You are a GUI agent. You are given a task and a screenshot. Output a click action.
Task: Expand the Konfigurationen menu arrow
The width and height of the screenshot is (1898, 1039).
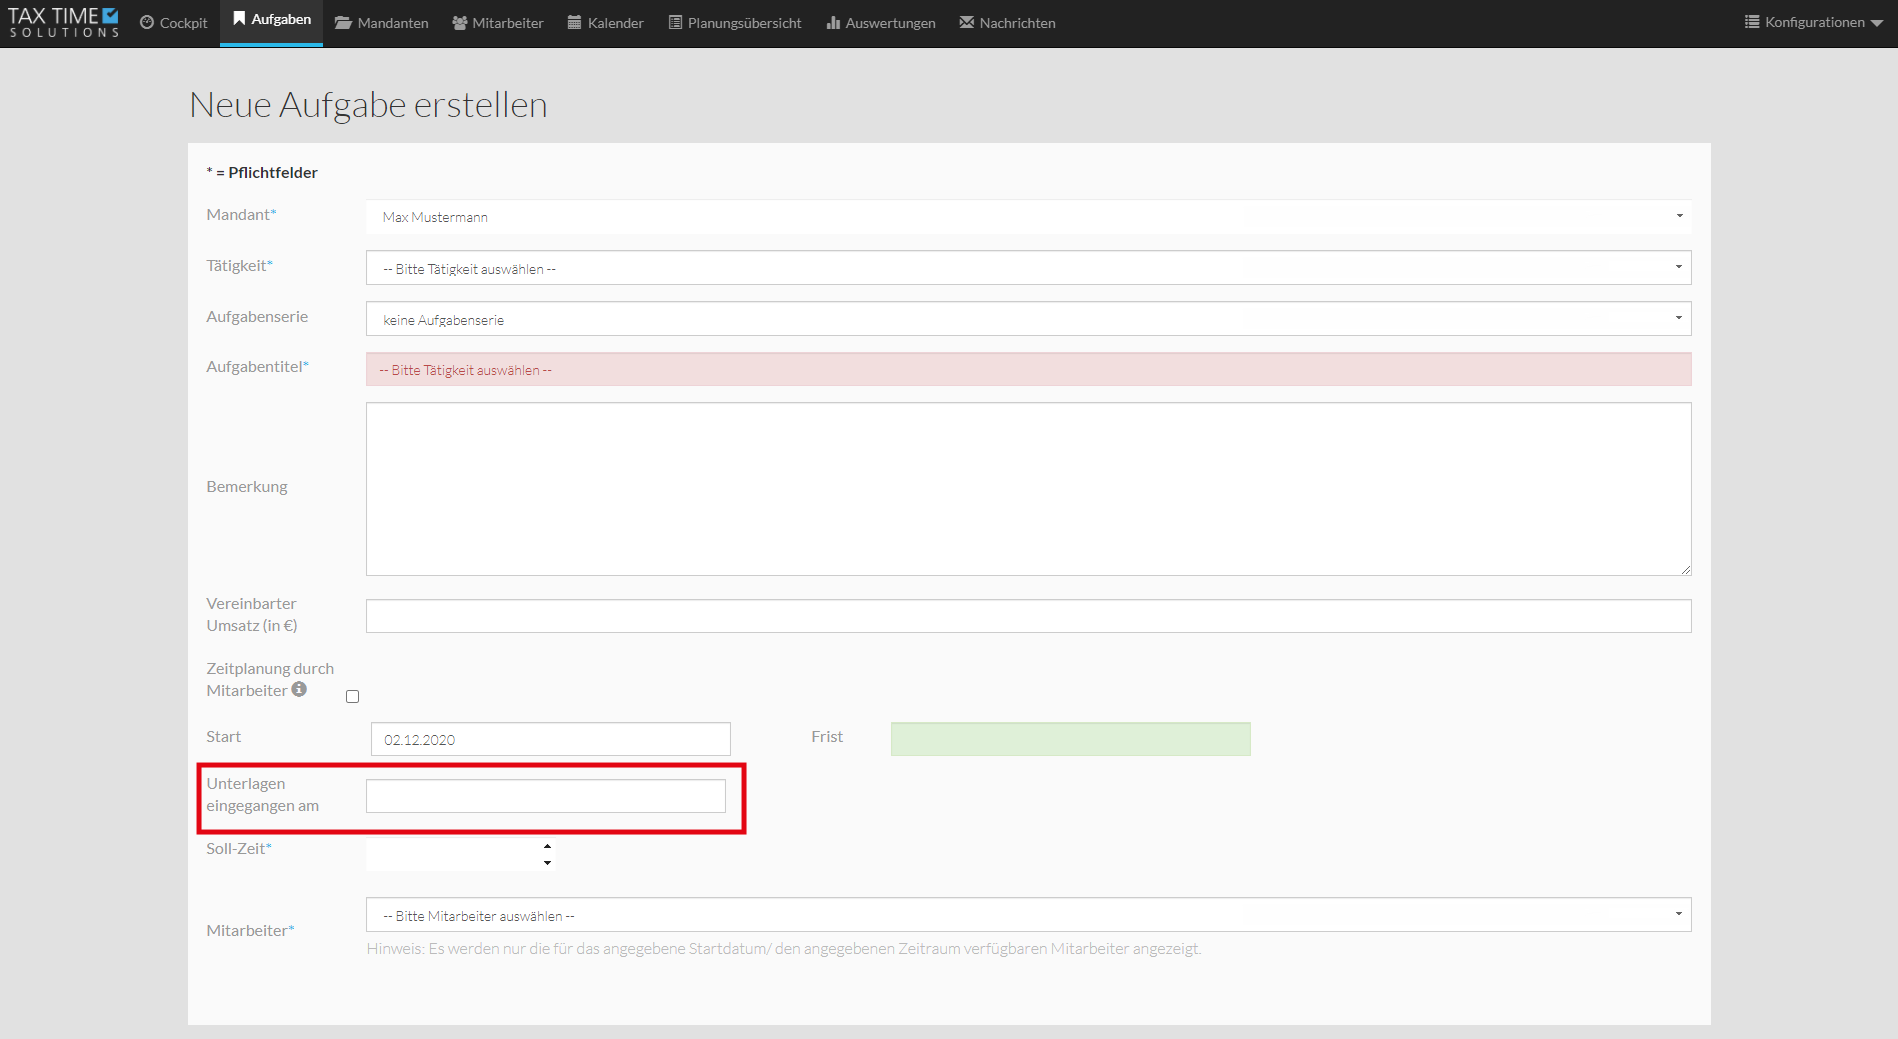1877,23
